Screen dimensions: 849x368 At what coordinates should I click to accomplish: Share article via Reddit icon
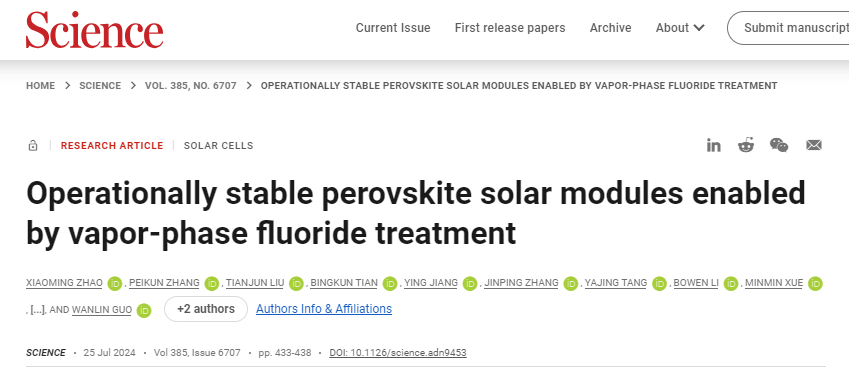point(746,145)
